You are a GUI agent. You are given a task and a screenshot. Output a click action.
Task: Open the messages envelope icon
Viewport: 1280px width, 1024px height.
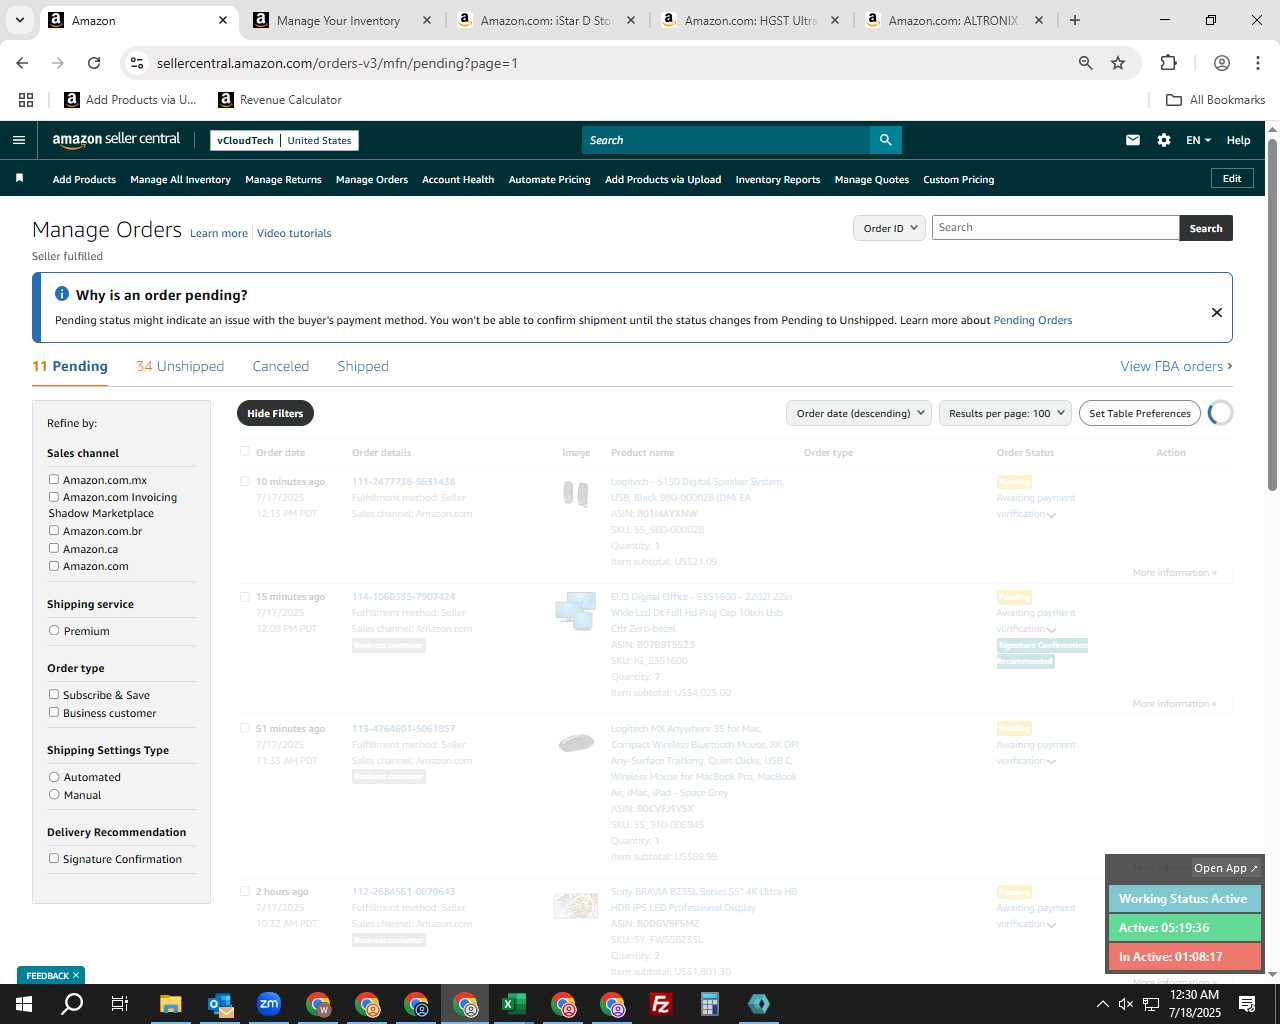tap(1133, 140)
